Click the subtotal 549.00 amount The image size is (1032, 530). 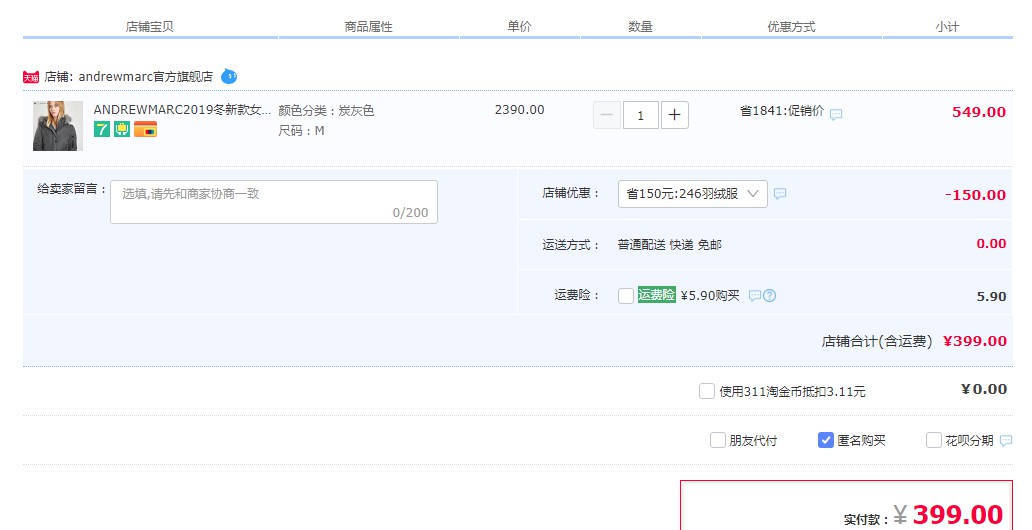point(979,112)
